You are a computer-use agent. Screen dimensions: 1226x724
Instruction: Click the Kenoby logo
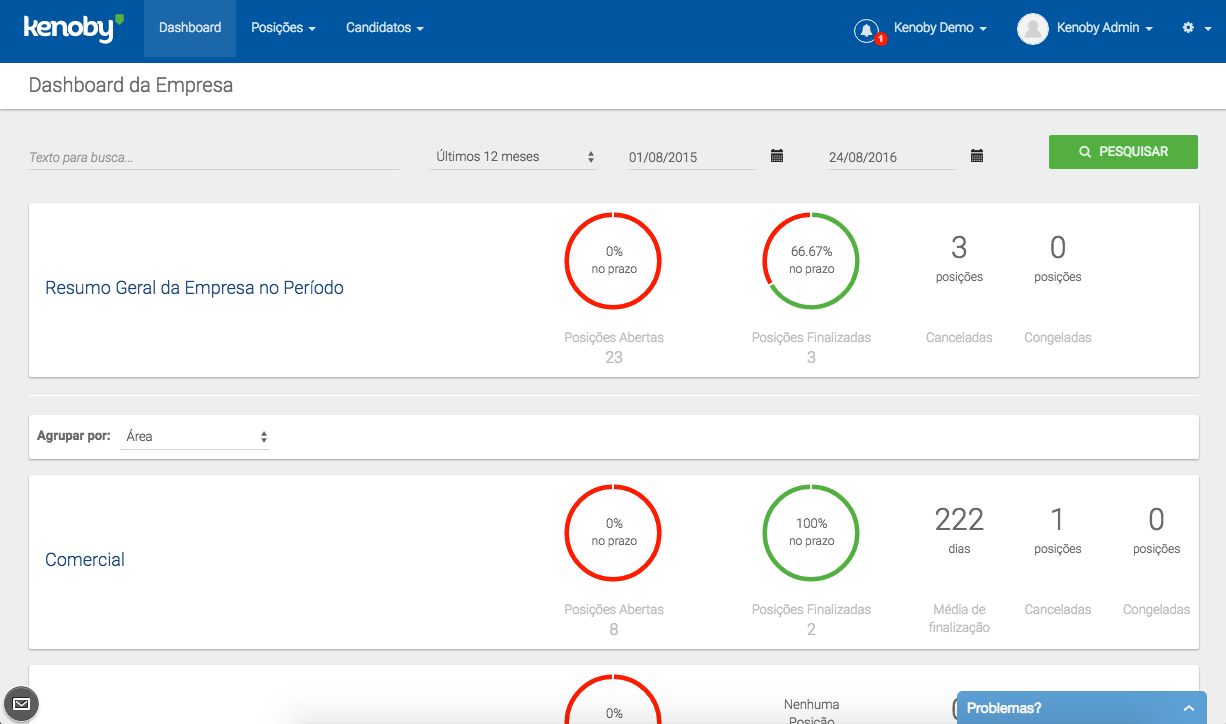74,28
